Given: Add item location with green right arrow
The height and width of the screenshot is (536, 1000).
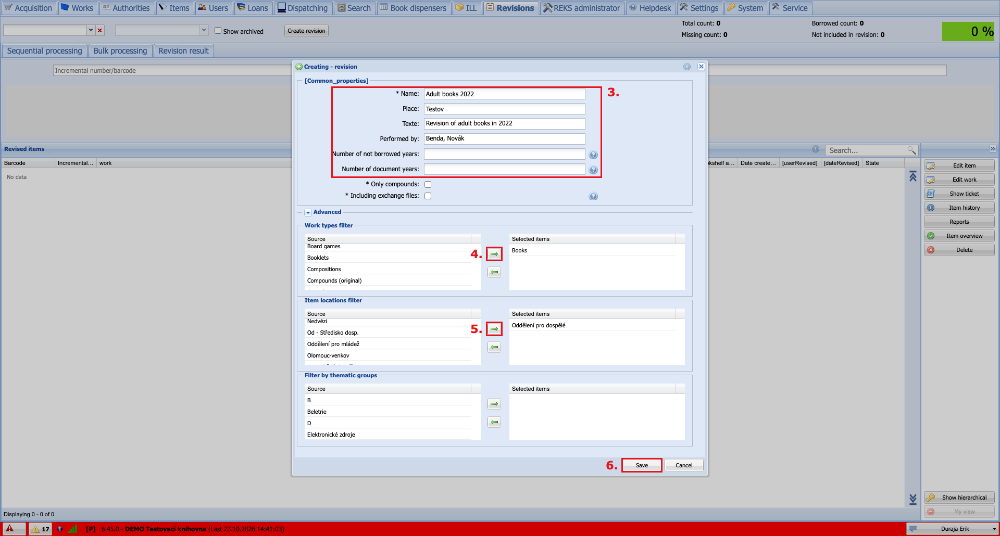Looking at the screenshot, I should [494, 329].
